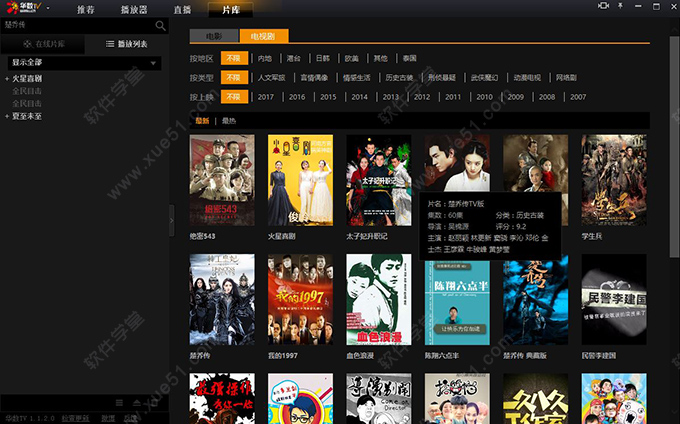Viewport: 680px width, 424px height.
Task: Click the 楚乔传 典藏版 title text
Action: pyautogui.click(x=524, y=356)
